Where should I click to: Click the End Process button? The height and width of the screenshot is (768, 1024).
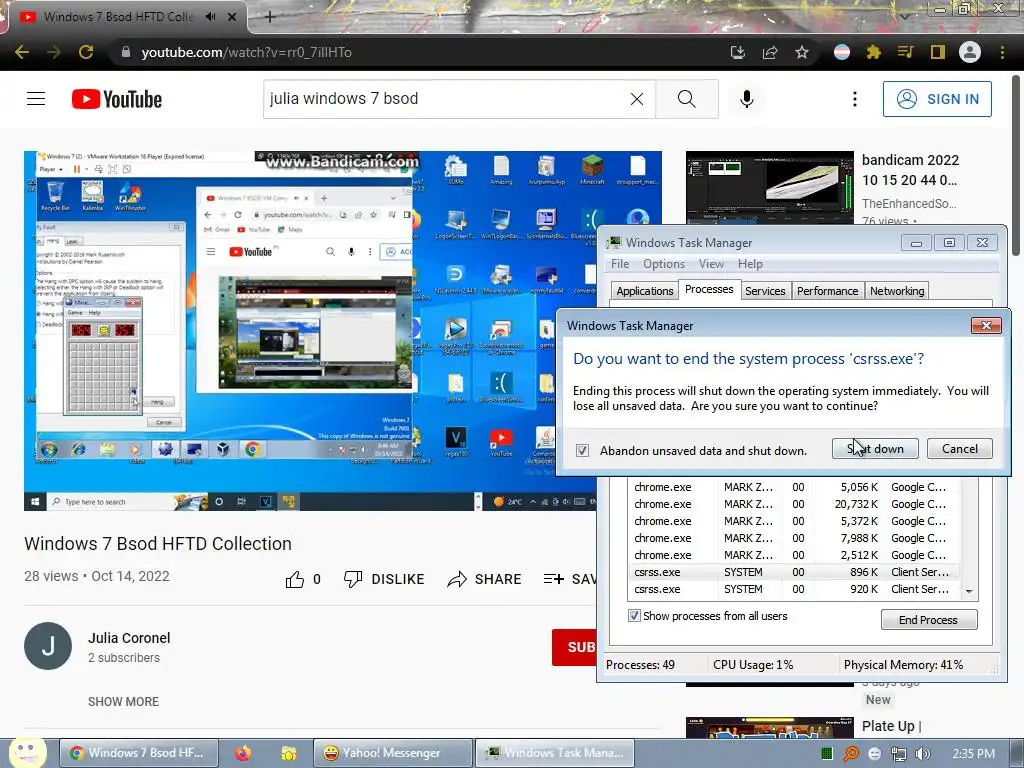click(929, 620)
